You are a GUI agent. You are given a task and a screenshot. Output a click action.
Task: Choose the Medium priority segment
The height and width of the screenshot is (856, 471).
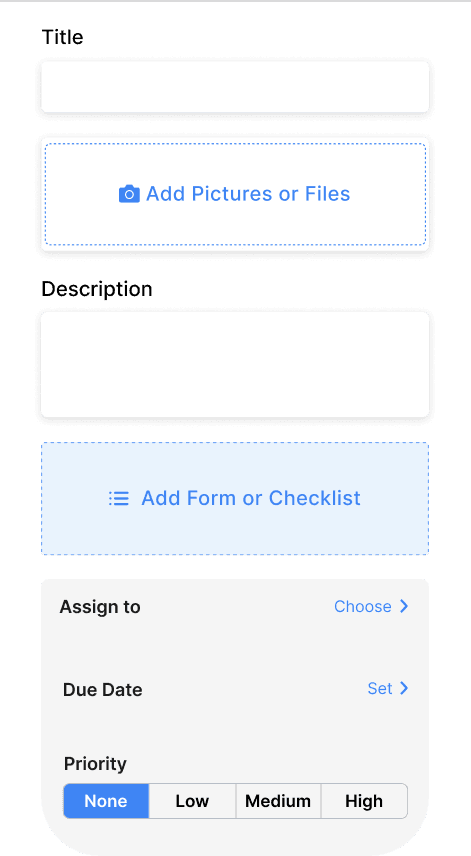point(278,801)
